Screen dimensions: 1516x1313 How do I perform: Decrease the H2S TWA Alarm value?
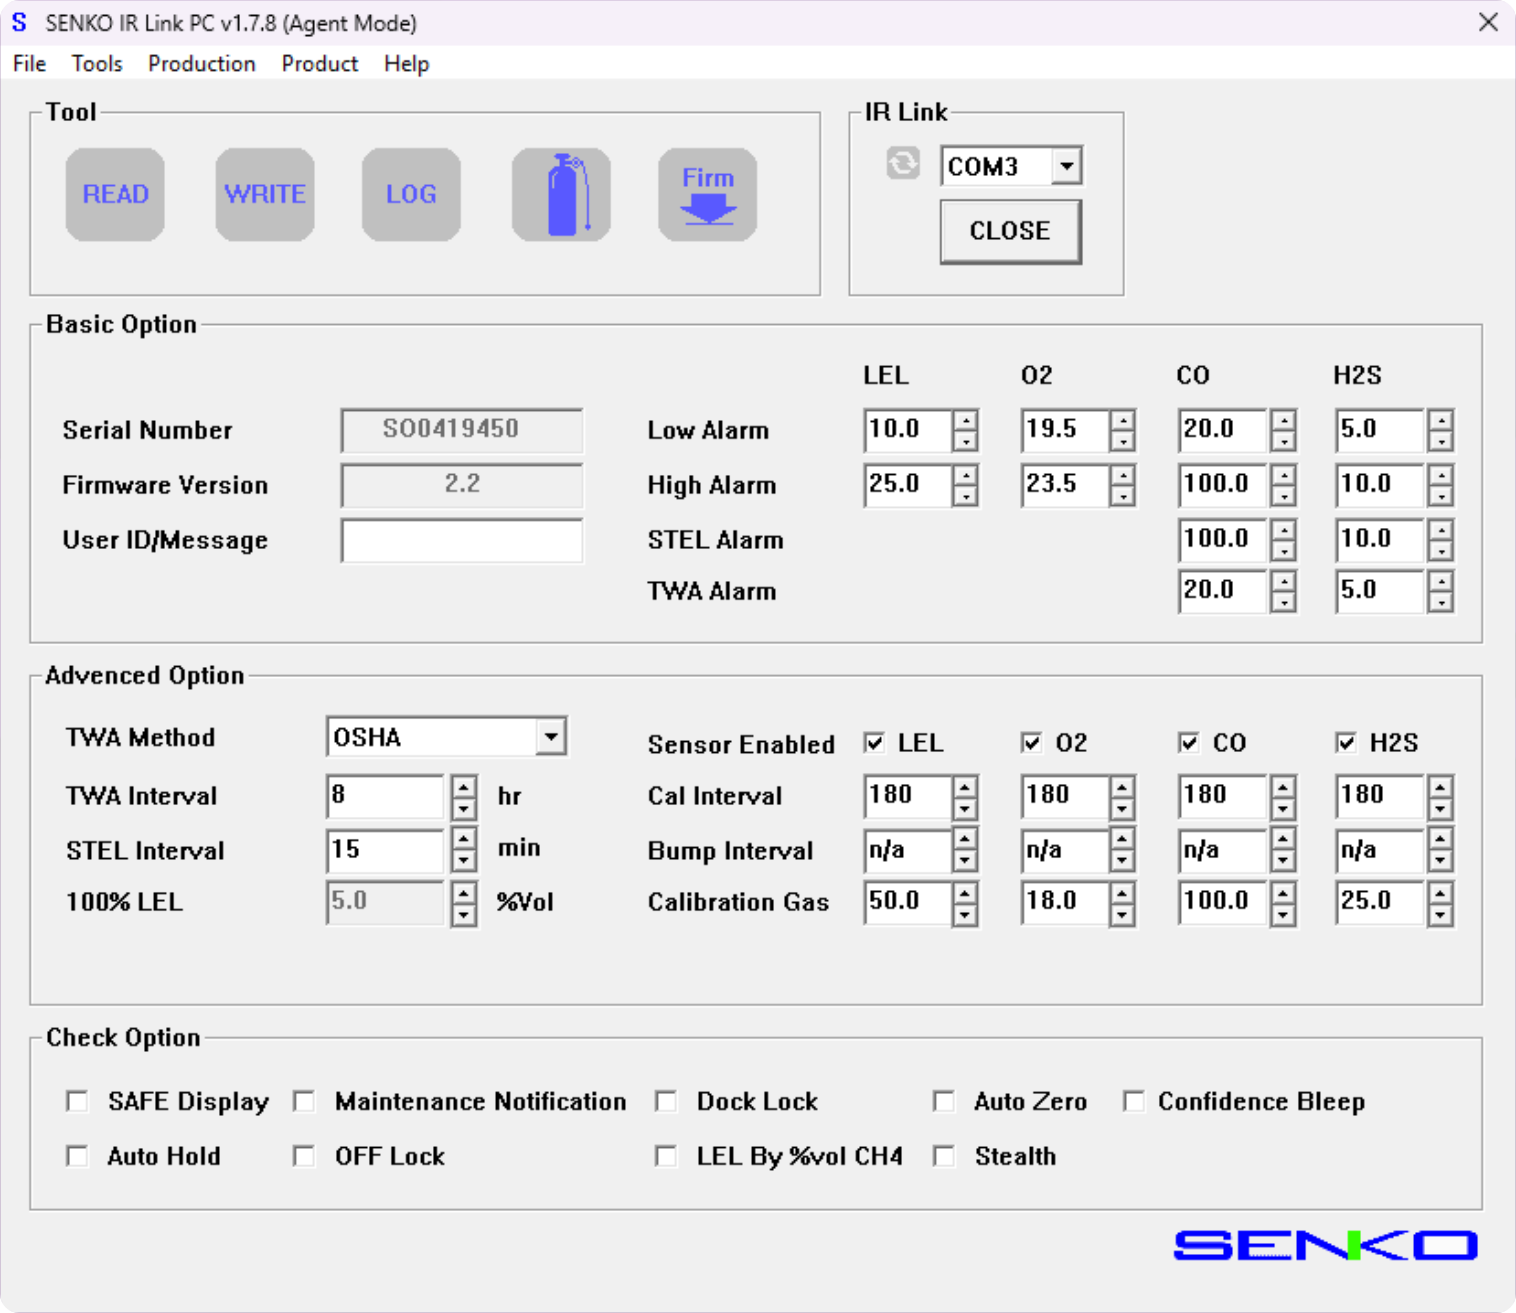tap(1440, 602)
